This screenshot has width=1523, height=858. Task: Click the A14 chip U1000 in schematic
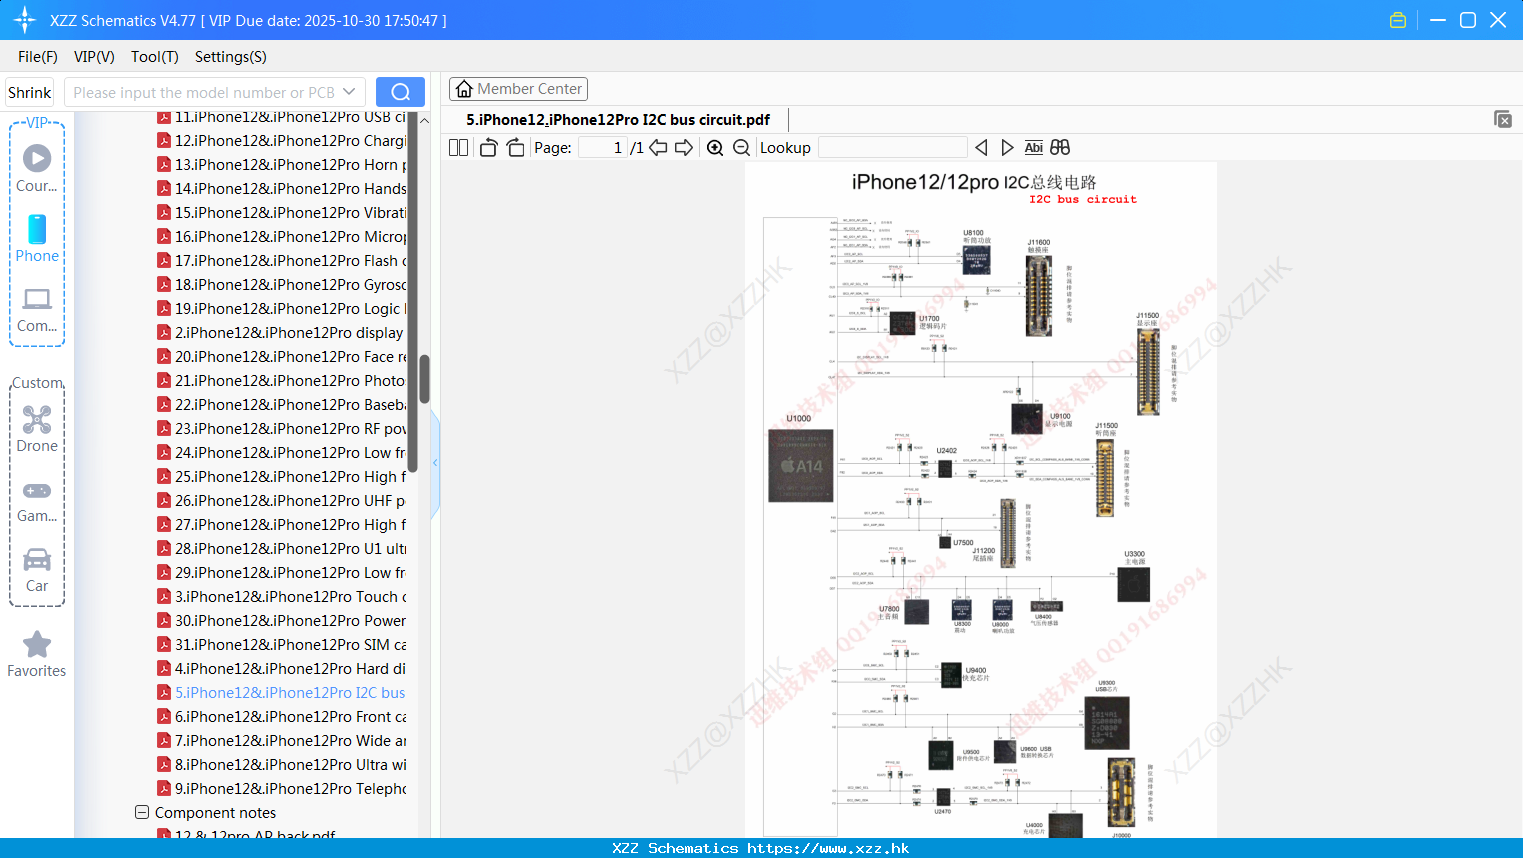tap(801, 465)
